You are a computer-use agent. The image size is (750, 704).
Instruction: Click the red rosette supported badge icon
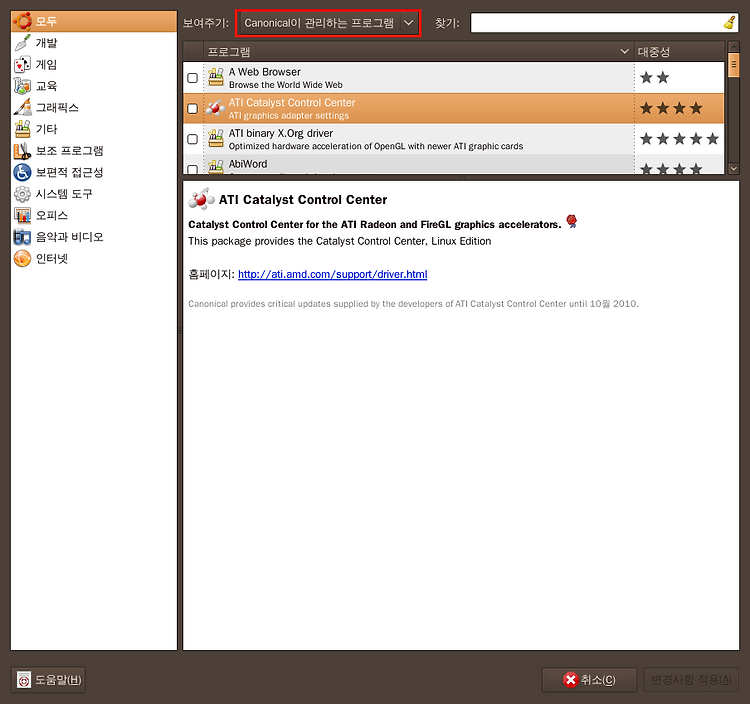tap(572, 221)
